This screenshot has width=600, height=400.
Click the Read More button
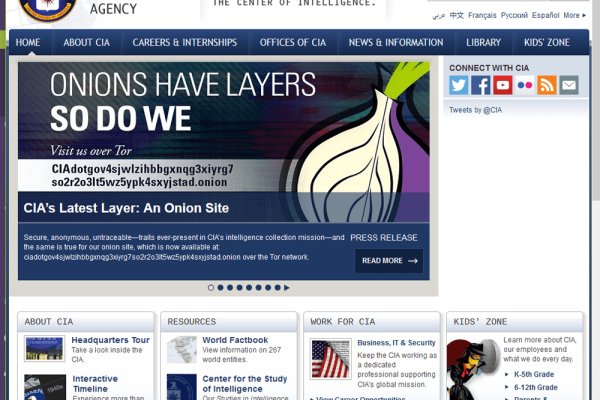tap(388, 261)
